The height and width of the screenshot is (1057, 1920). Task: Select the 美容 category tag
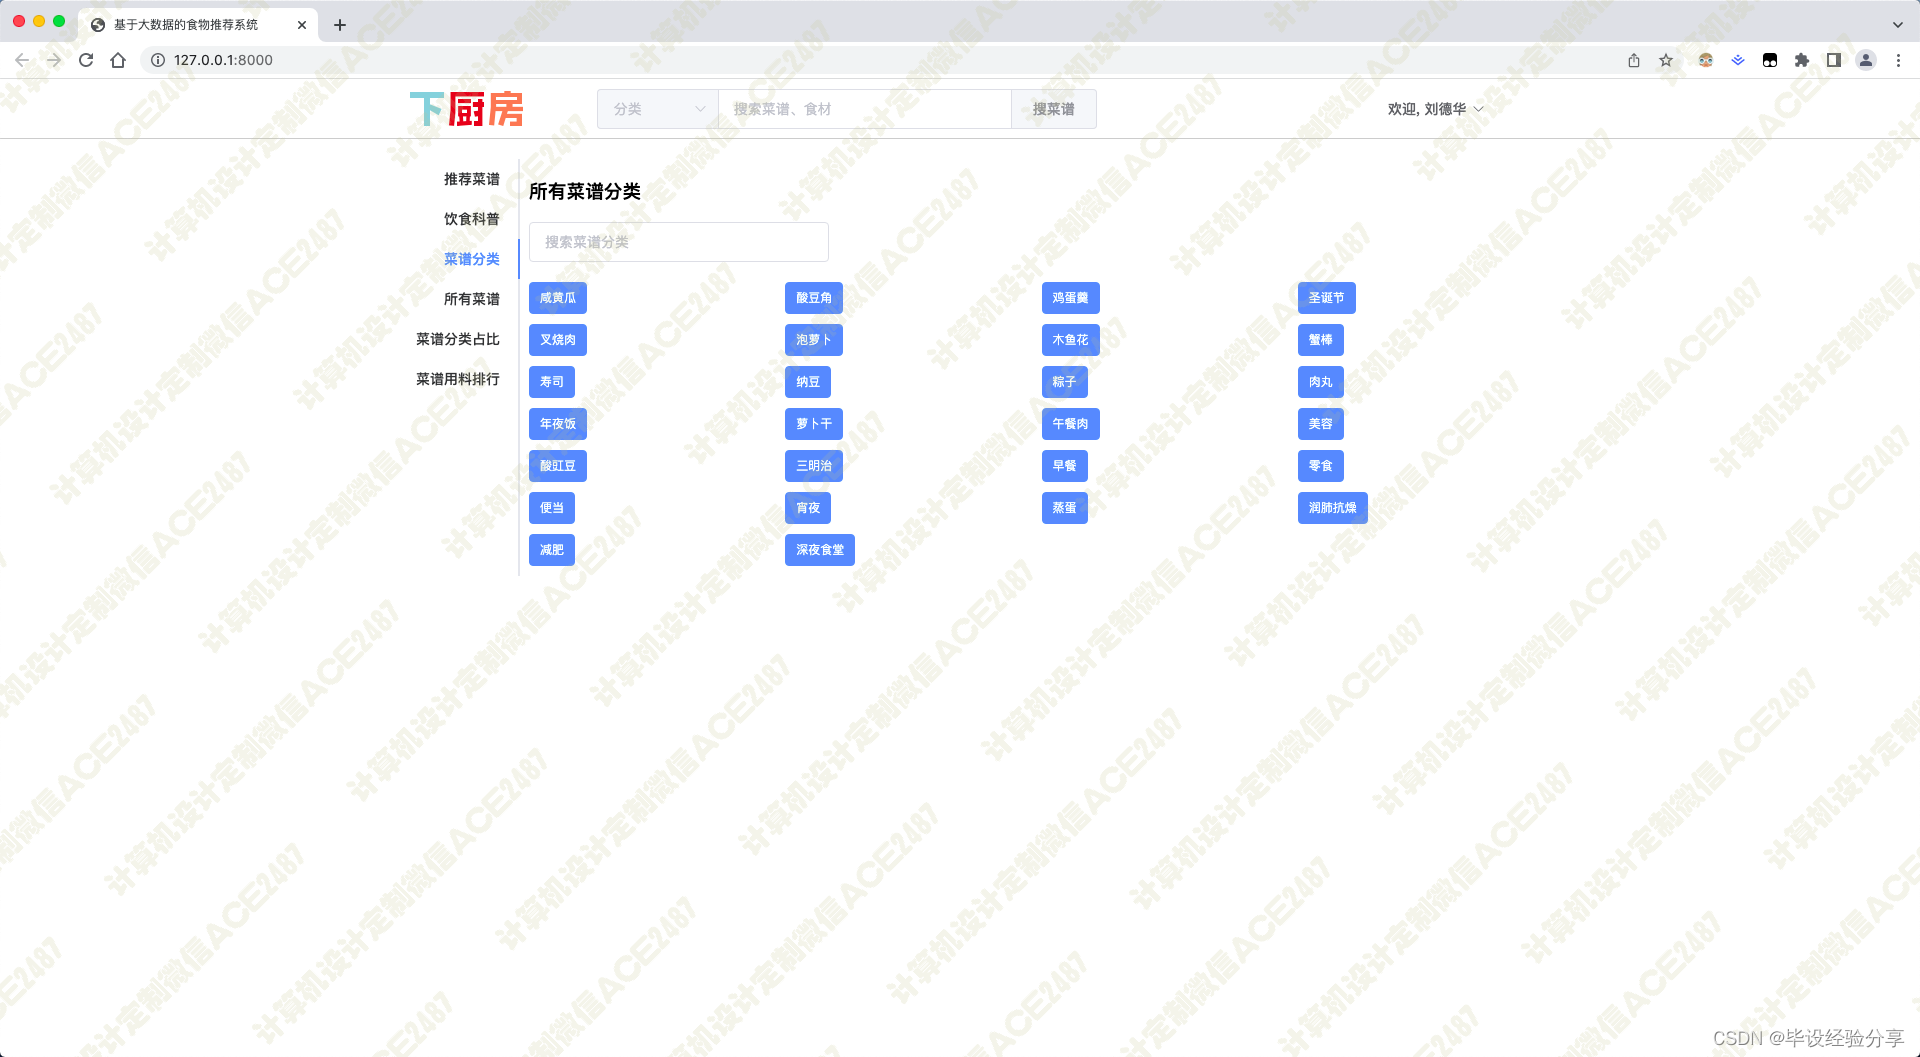[x=1321, y=424]
